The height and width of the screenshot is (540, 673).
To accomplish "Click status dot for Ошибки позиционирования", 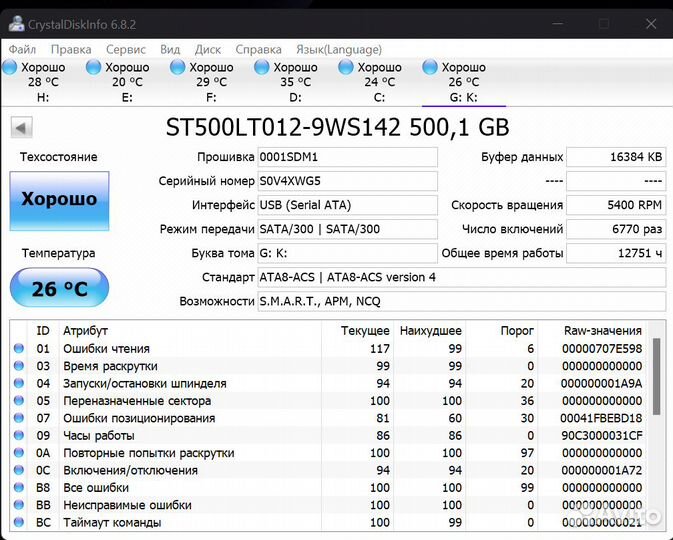I will 18,418.
